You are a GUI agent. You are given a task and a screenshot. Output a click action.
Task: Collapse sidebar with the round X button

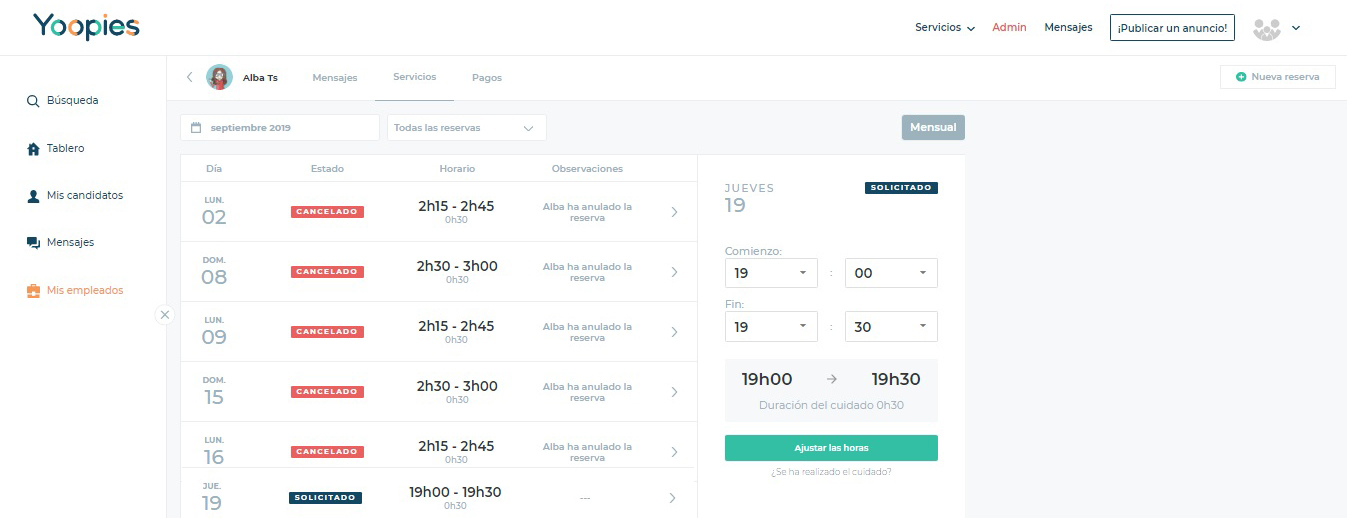(x=165, y=314)
